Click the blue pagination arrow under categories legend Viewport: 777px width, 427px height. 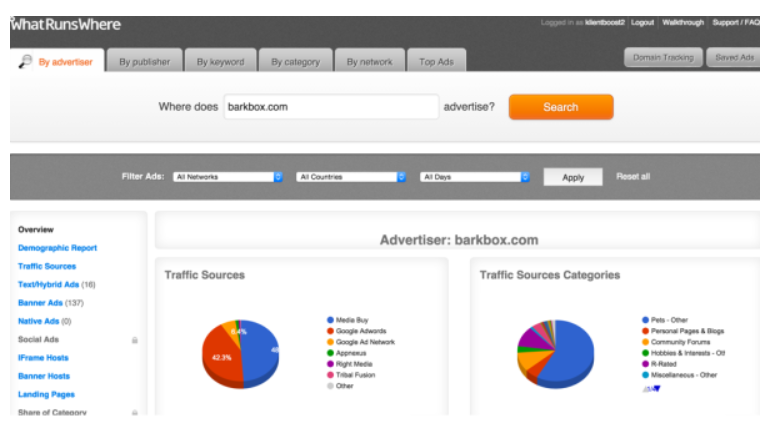pyautogui.click(x=657, y=389)
